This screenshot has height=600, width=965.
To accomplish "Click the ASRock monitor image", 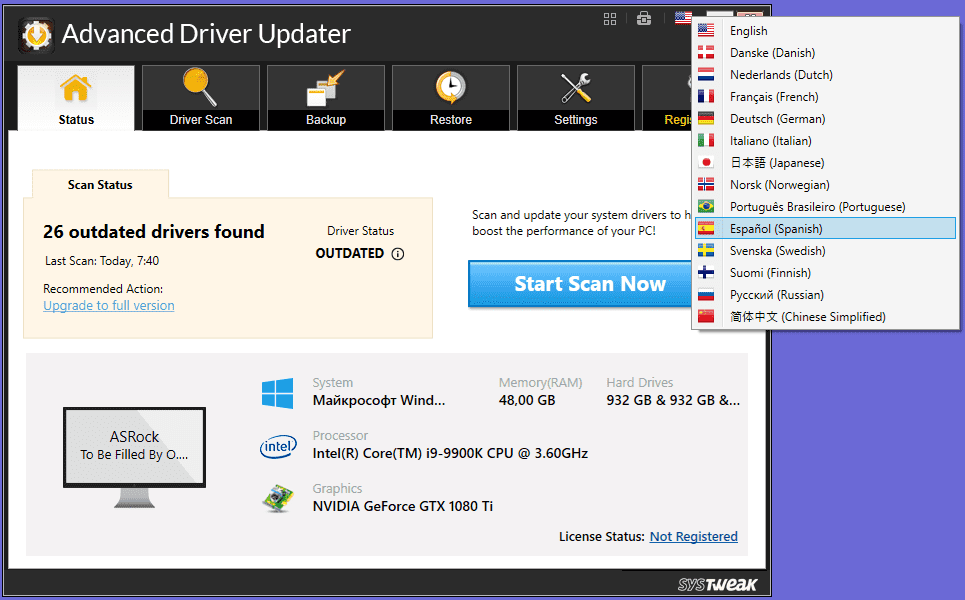I will pos(134,457).
